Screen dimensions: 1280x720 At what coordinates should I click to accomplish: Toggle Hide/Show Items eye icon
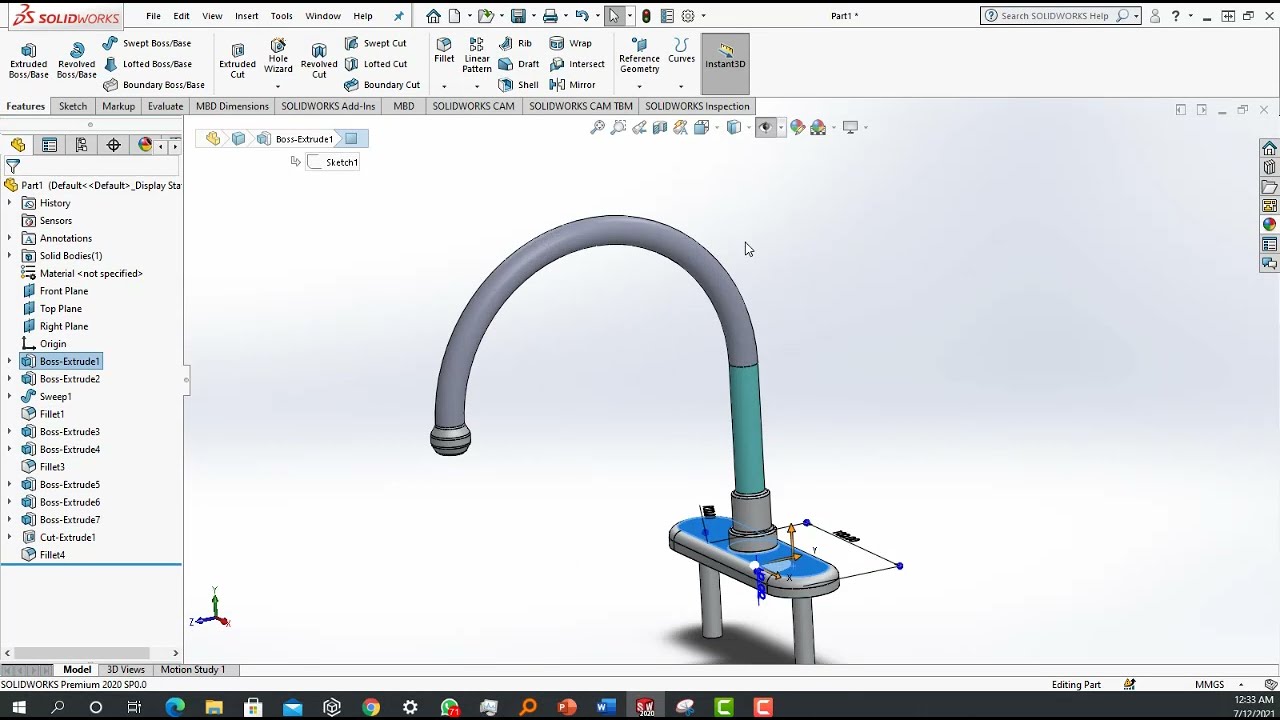click(766, 127)
